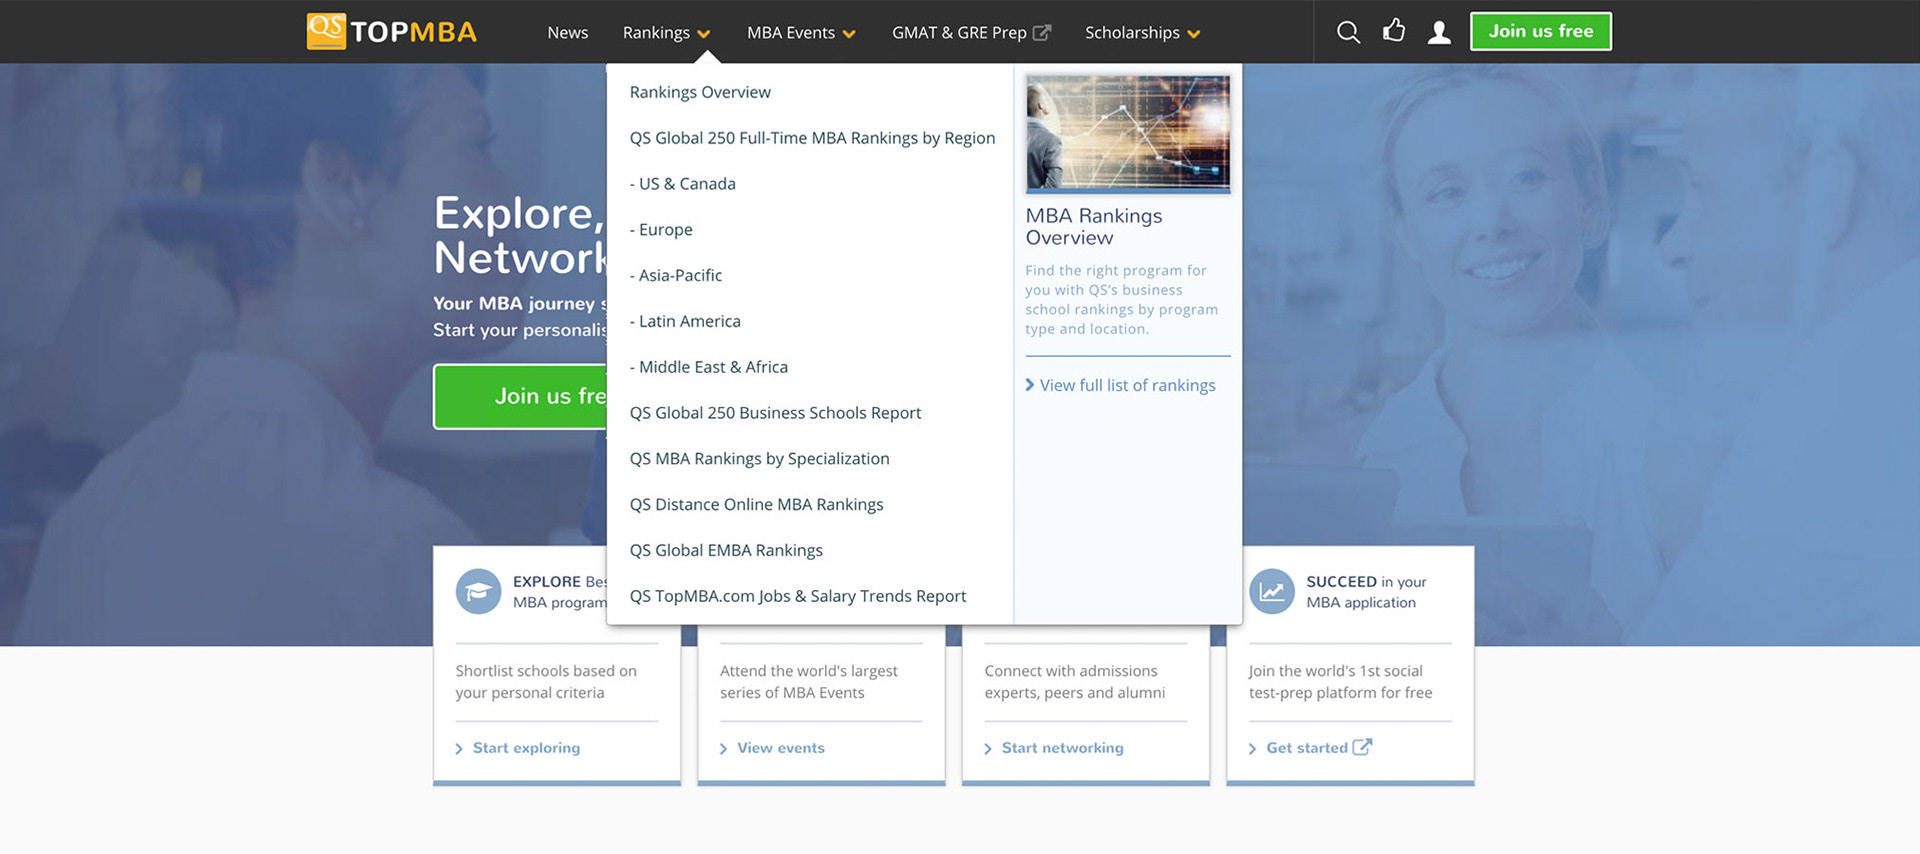The width and height of the screenshot is (1920, 854).
Task: Select the Asia-Pacific region
Action: click(x=676, y=275)
